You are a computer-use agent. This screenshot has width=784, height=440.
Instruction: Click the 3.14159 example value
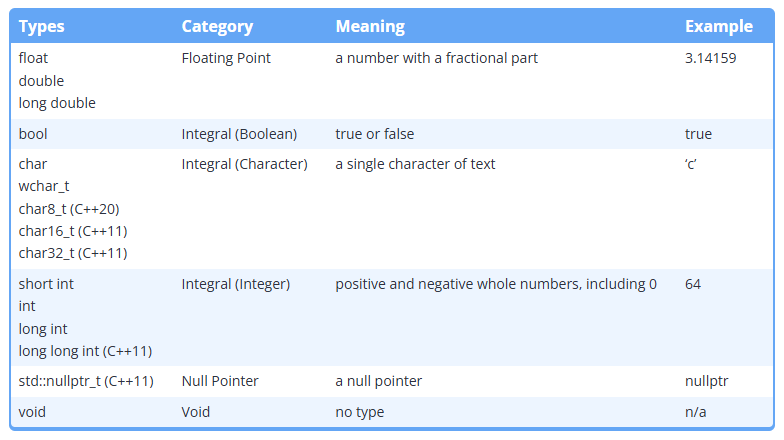tap(710, 58)
